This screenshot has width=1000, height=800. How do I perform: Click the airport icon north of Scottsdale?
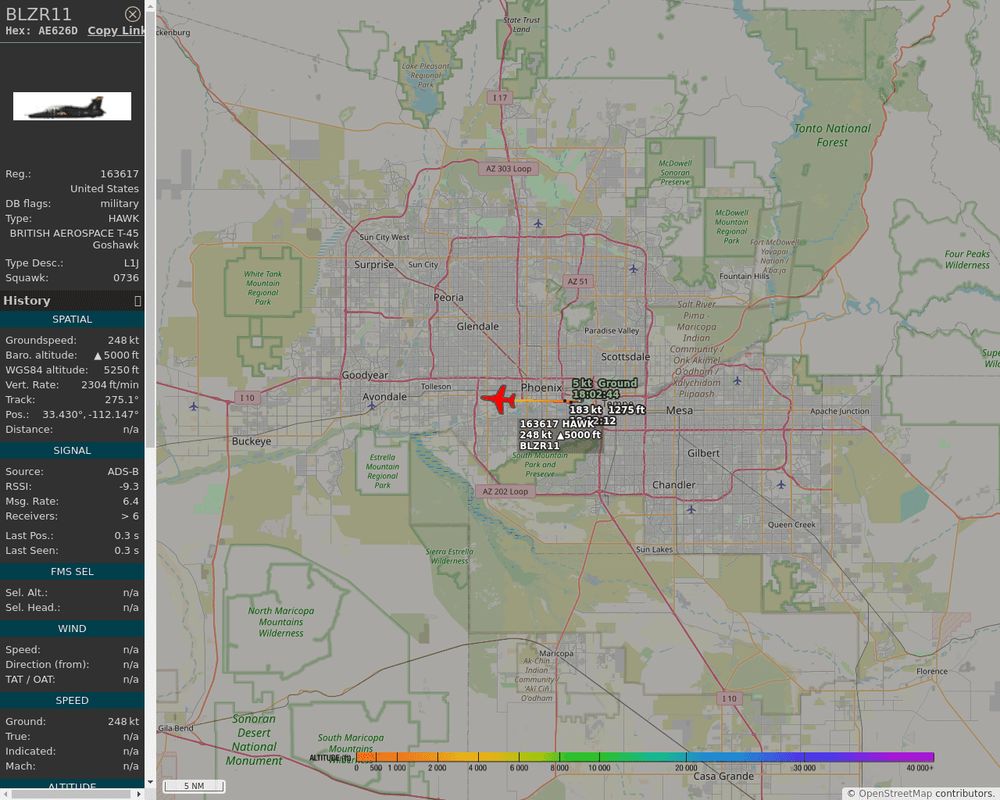point(633,269)
